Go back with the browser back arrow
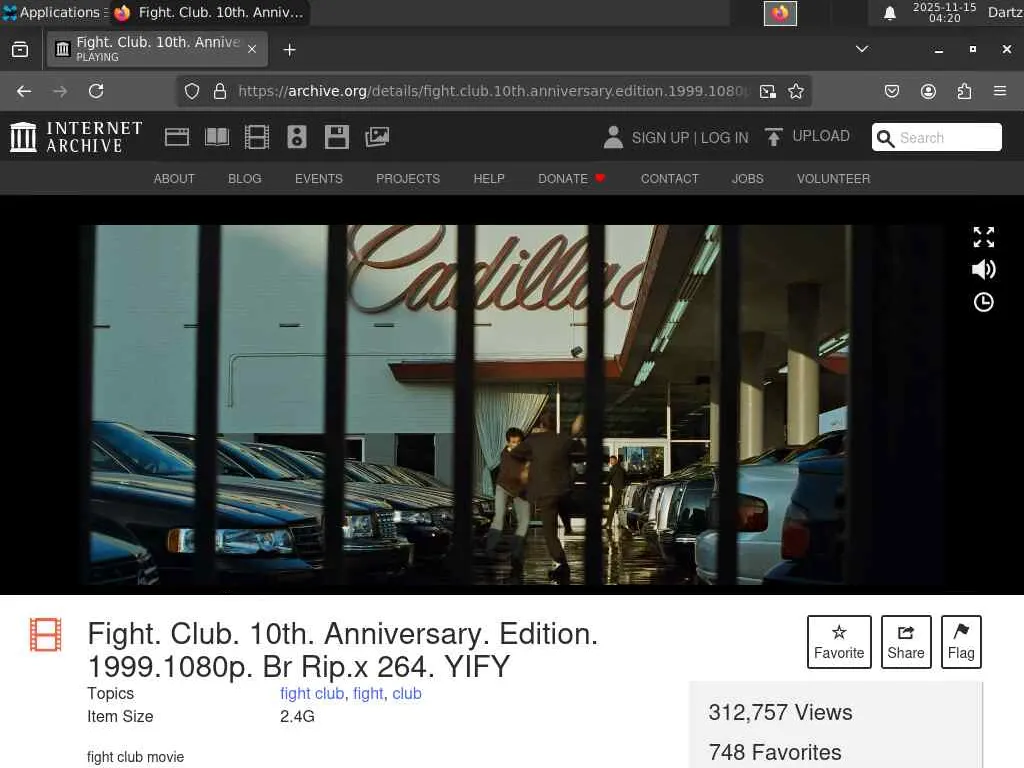This screenshot has height=768, width=1024. tap(24, 91)
